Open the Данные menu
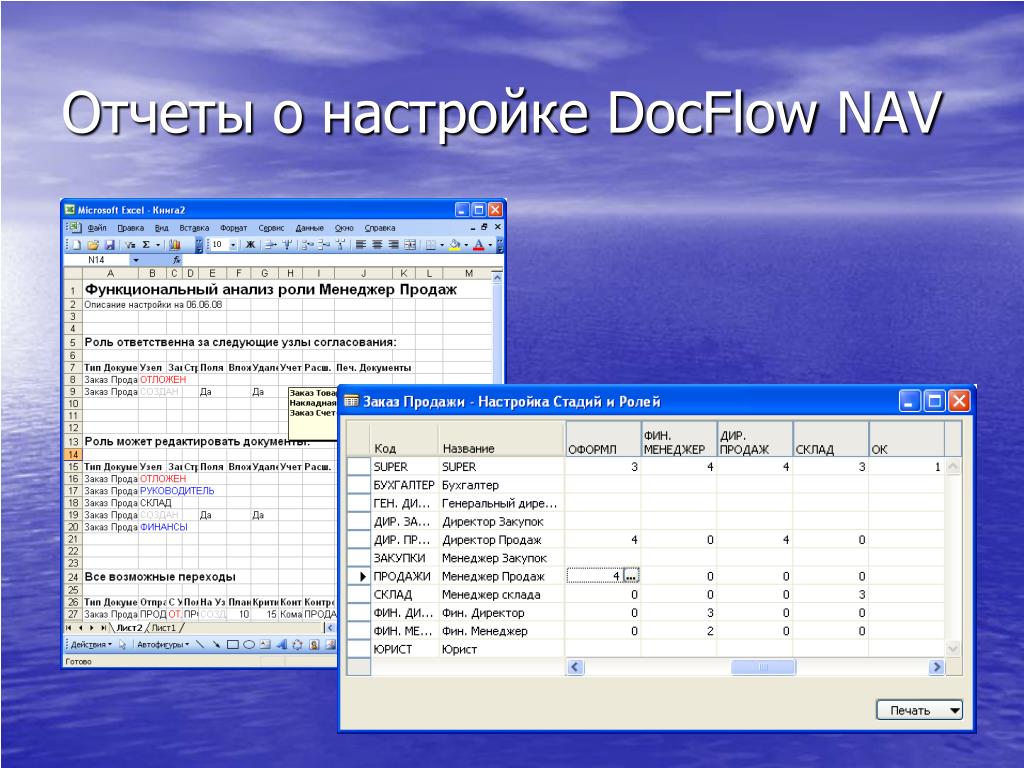 pyautogui.click(x=310, y=228)
